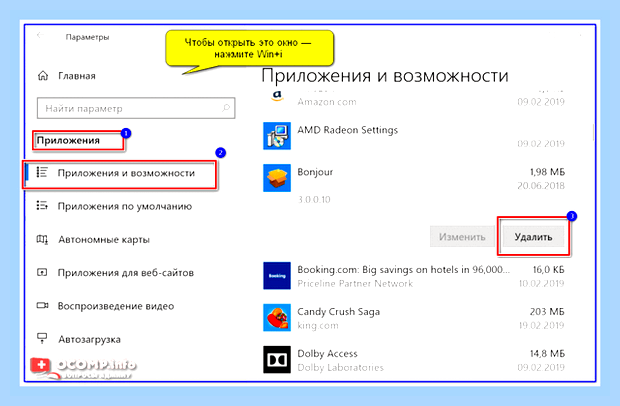
Task: Select the Candy Crush Saga name
Action: 338,312
